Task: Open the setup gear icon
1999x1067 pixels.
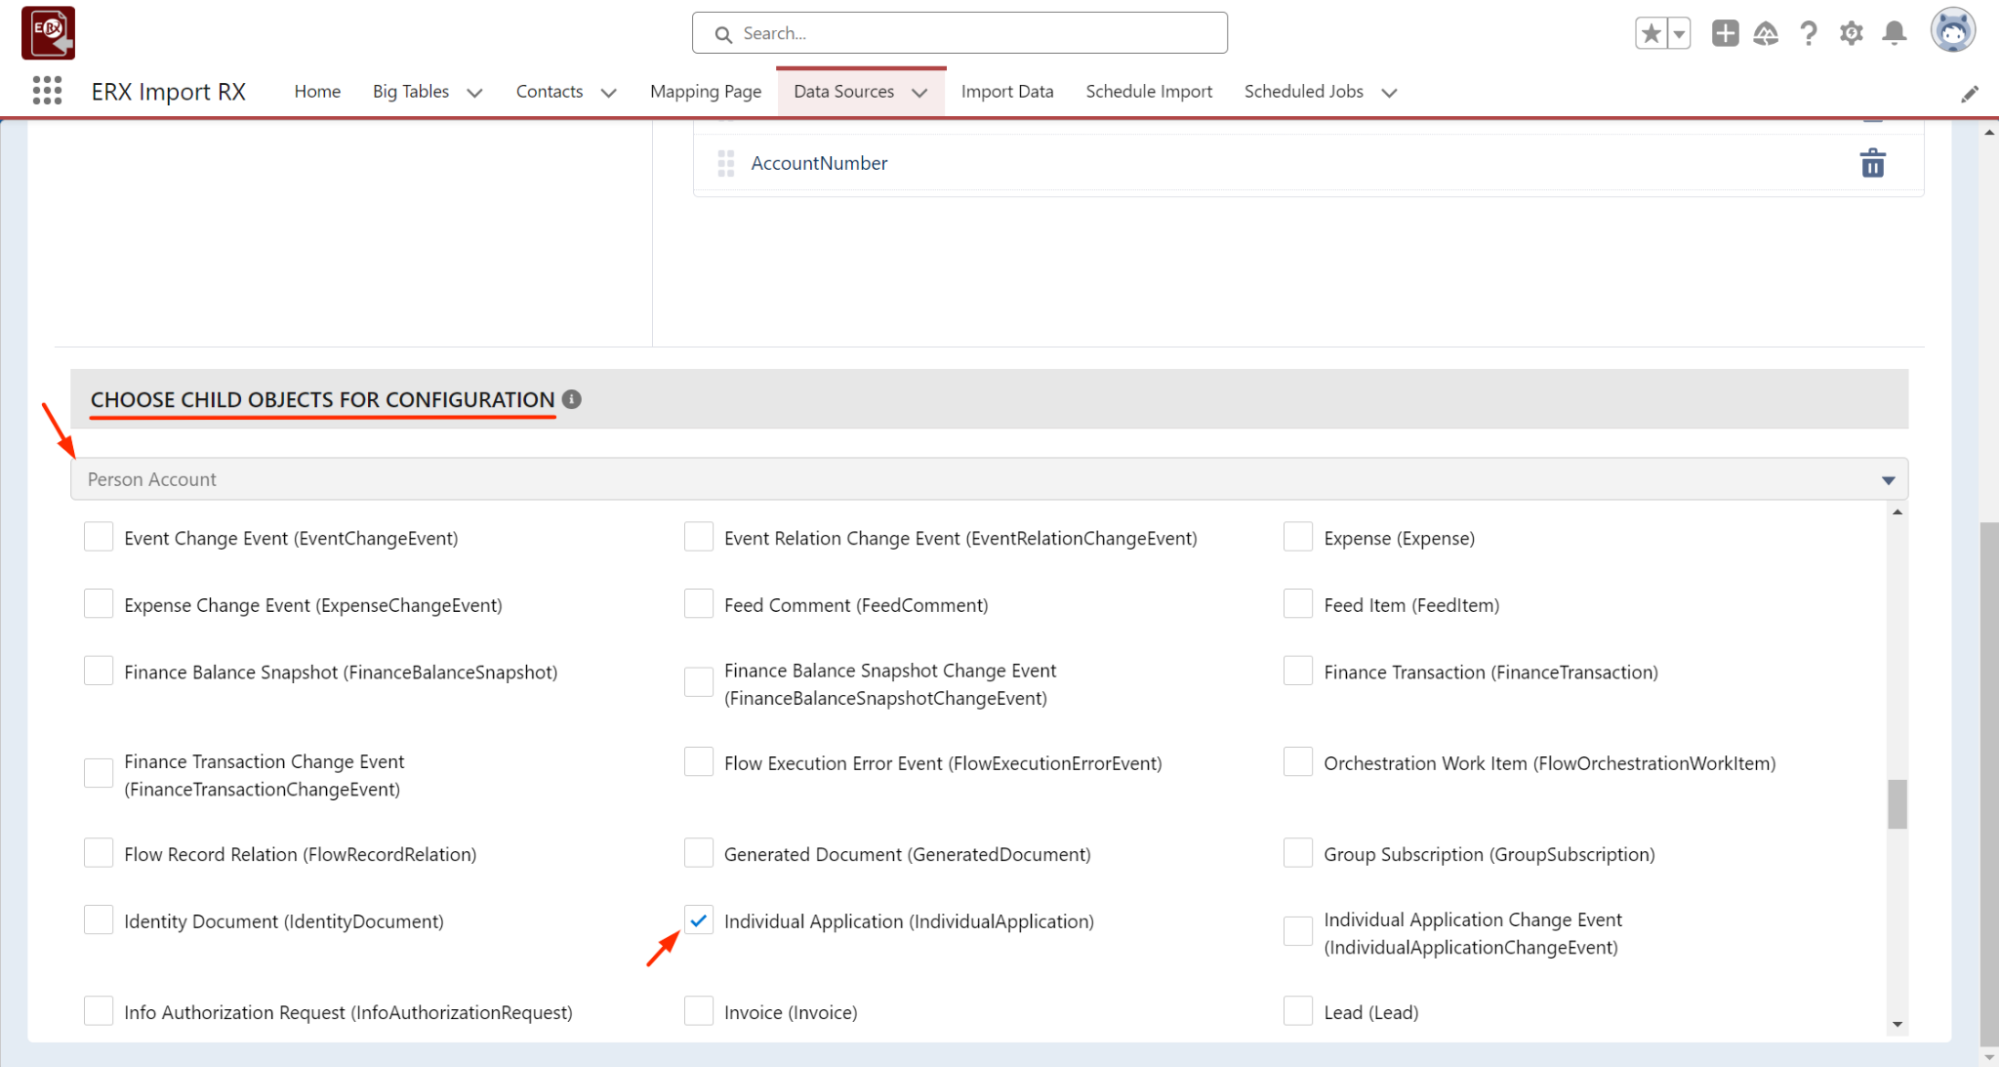Action: 1851,33
